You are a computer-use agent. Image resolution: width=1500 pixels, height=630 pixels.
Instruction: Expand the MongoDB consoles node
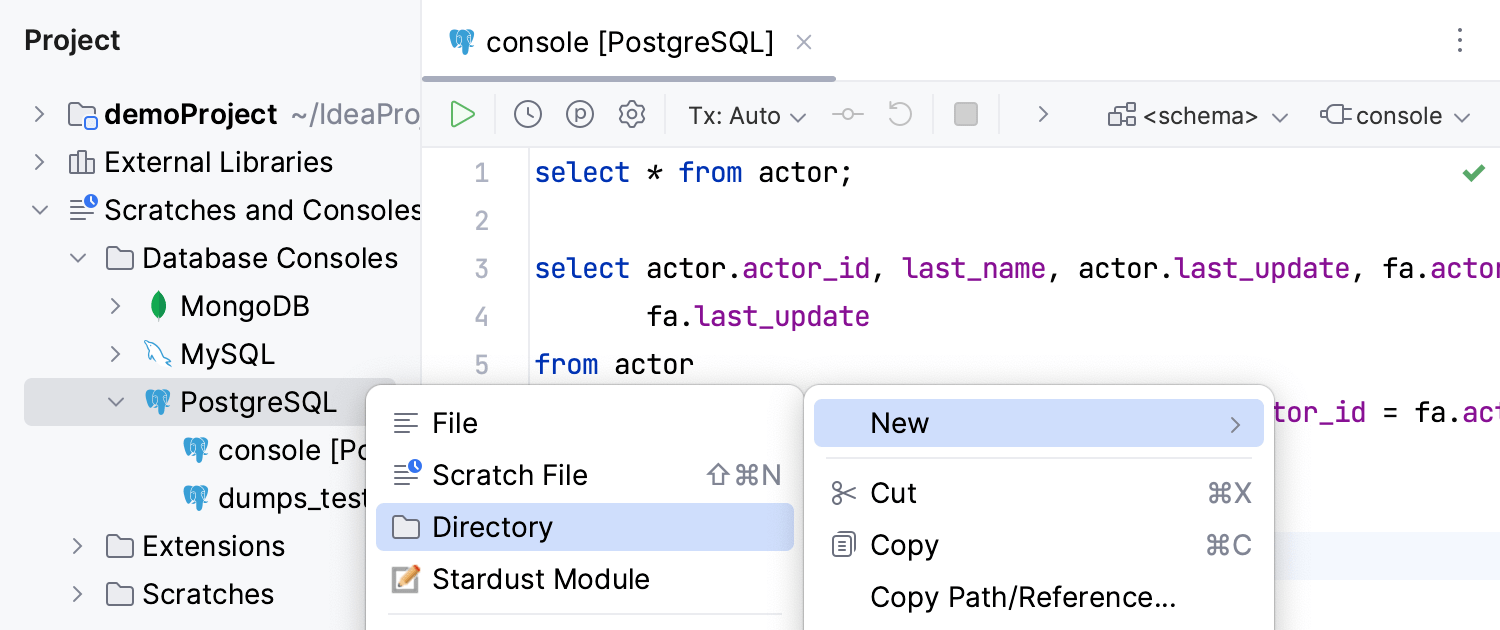click(x=116, y=306)
